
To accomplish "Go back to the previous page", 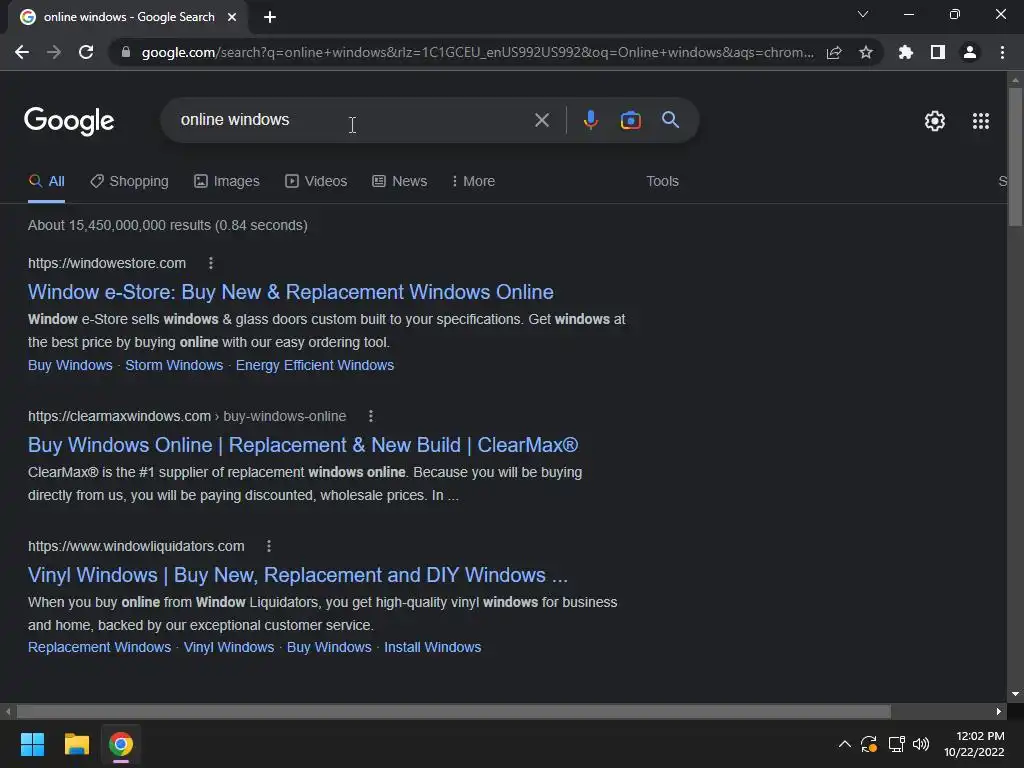I will tap(22, 52).
